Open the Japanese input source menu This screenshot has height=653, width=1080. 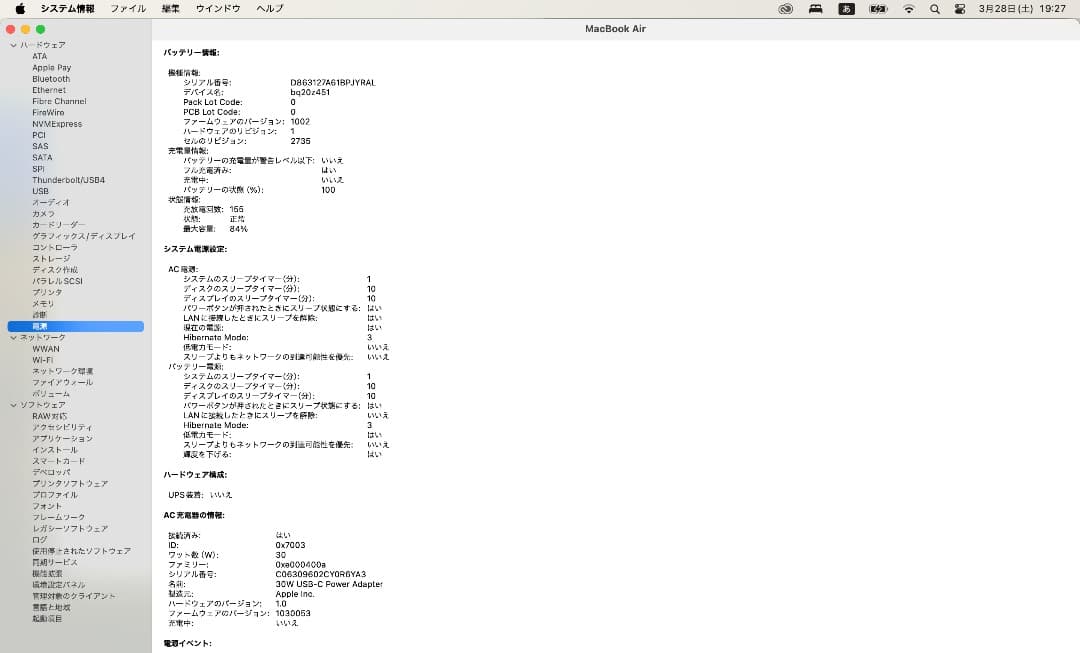[x=847, y=9]
